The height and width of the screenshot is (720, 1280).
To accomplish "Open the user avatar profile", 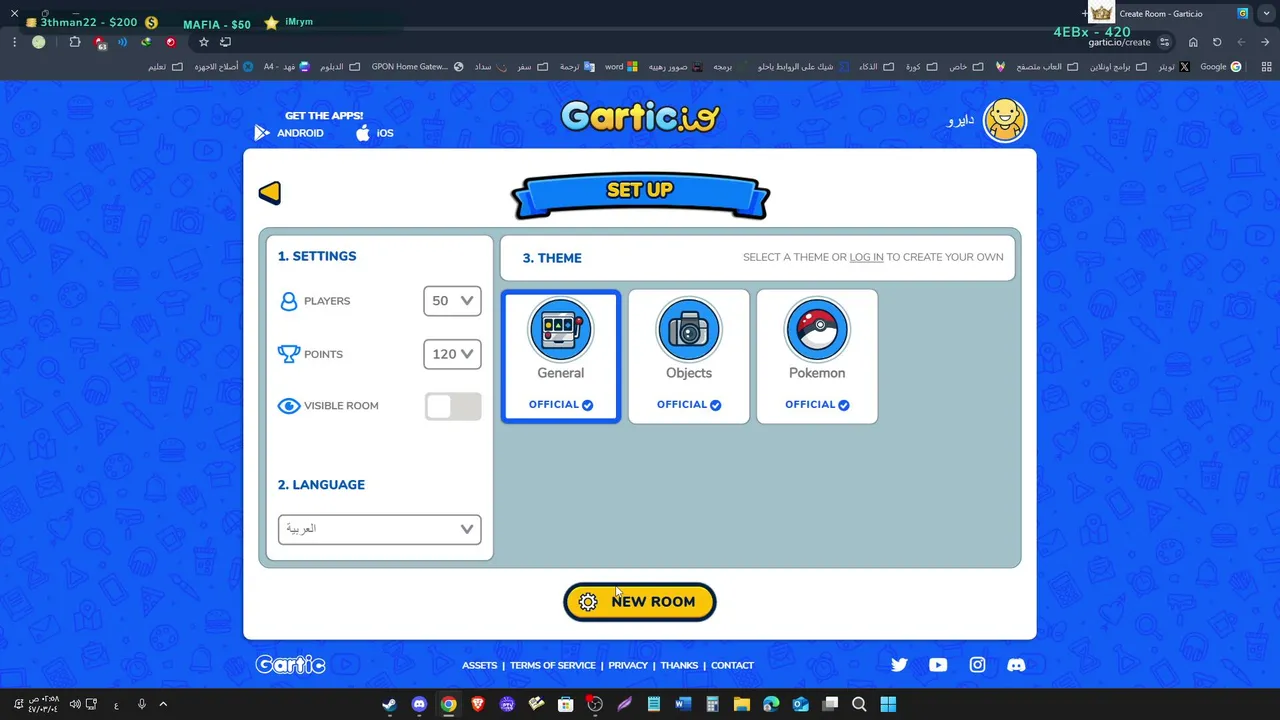I will (x=1005, y=120).
